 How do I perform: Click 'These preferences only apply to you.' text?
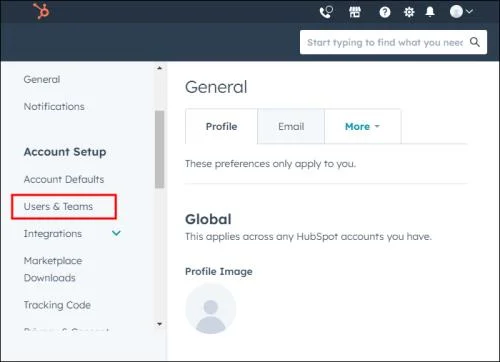[270, 164]
